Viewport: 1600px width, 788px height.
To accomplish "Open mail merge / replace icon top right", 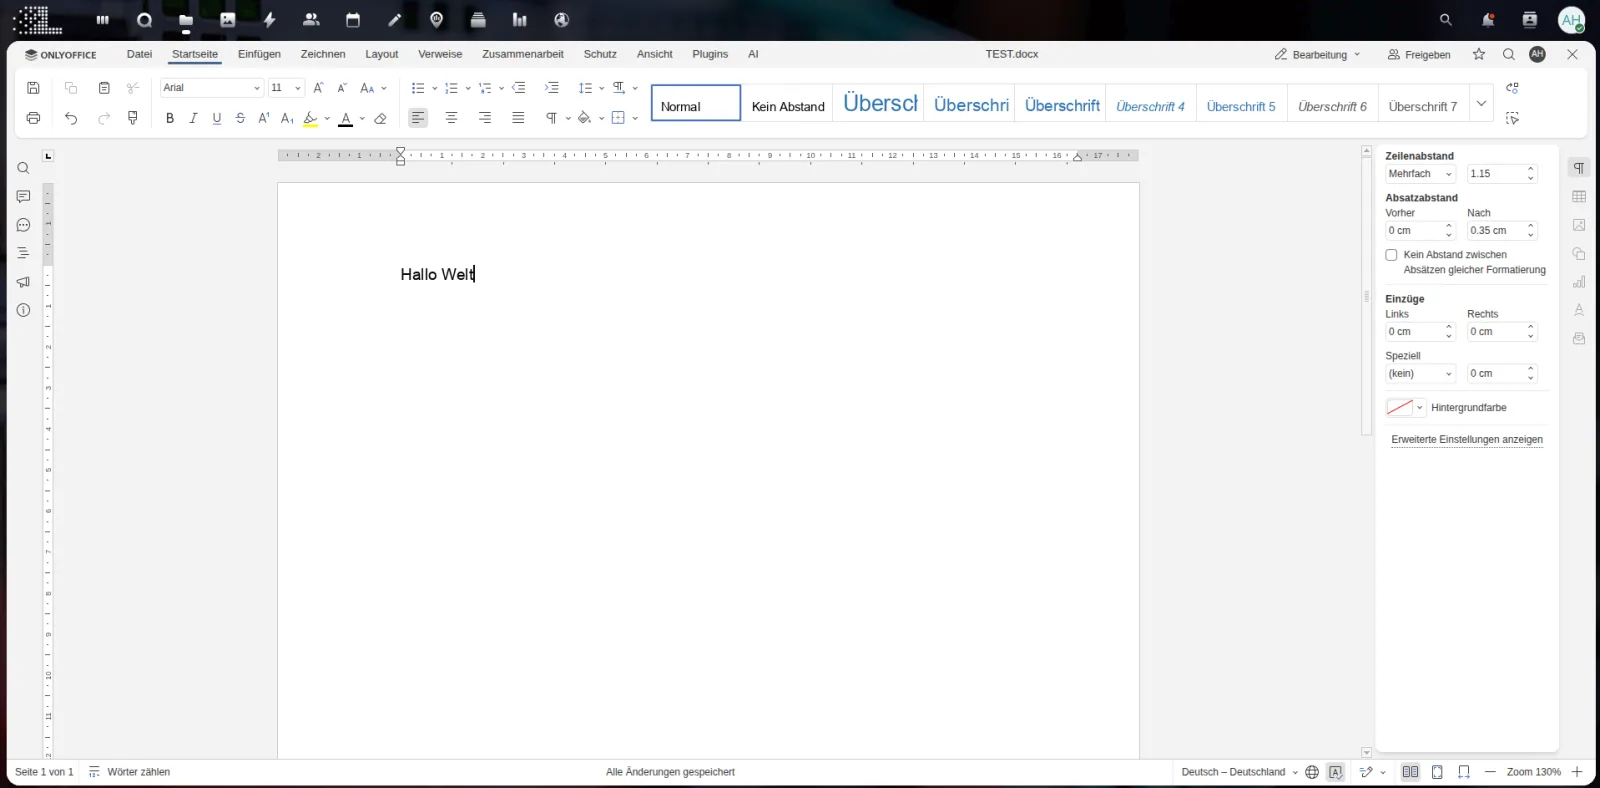I will 1512,88.
